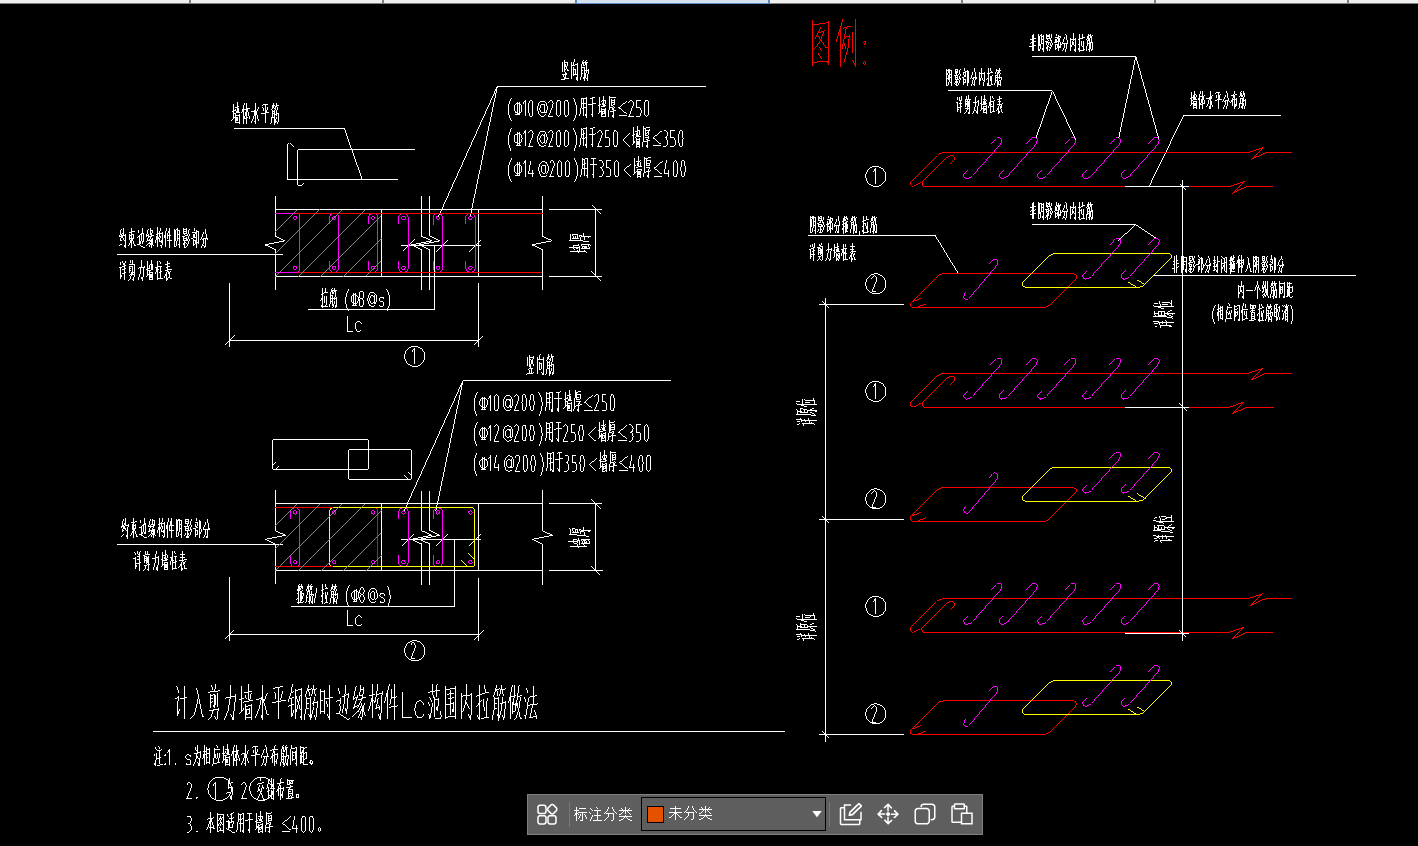The height and width of the screenshot is (846, 1418).
Task: Click the copy icon with two overlapping squares
Action: [925, 814]
